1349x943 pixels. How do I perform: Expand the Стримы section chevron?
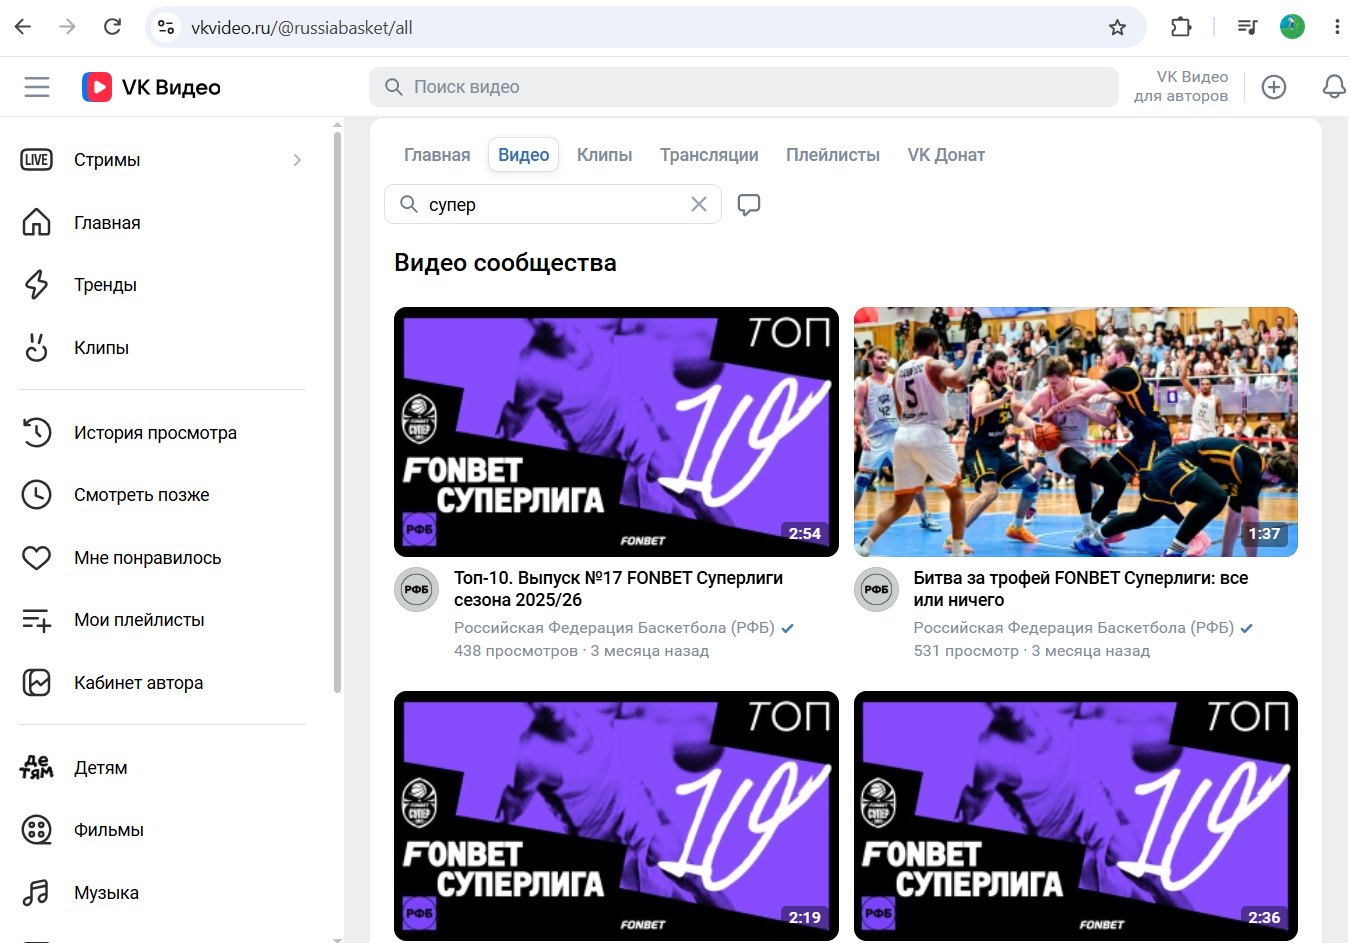tap(297, 160)
